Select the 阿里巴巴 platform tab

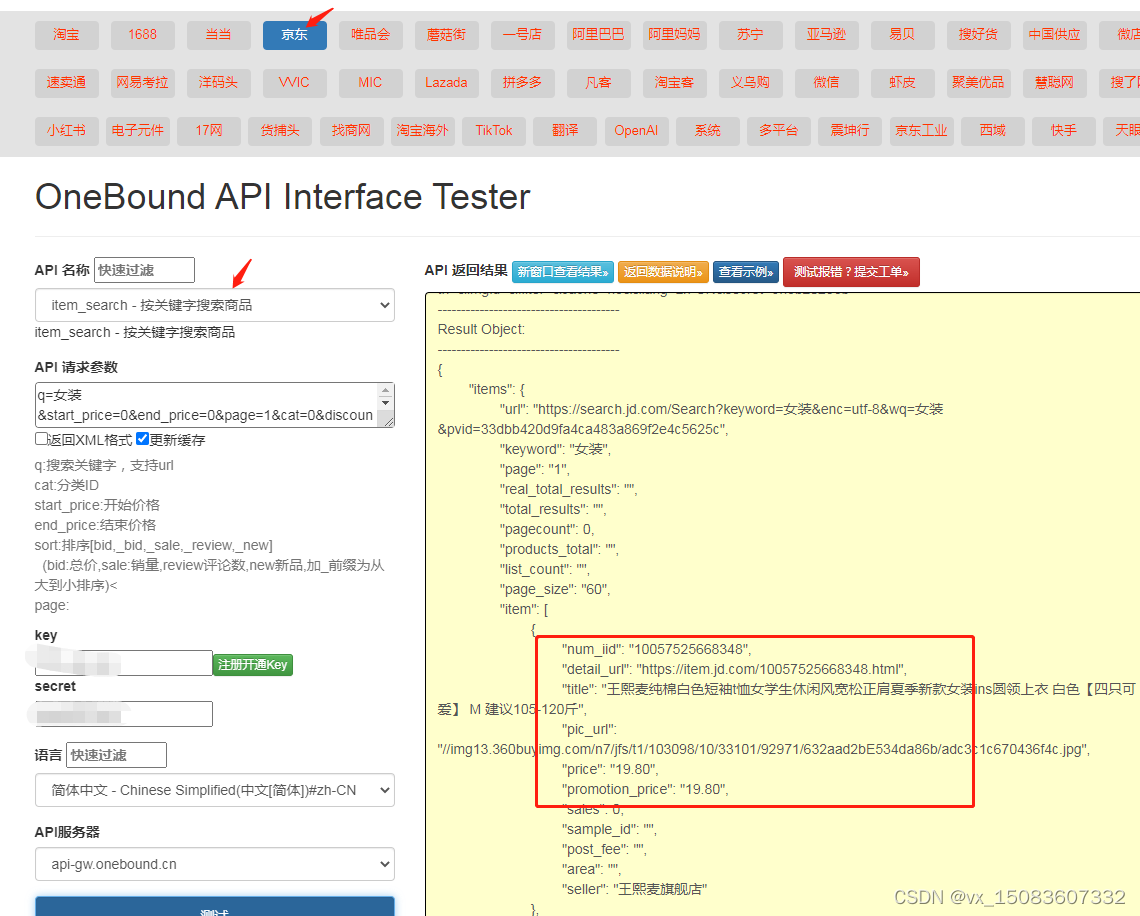[x=598, y=35]
